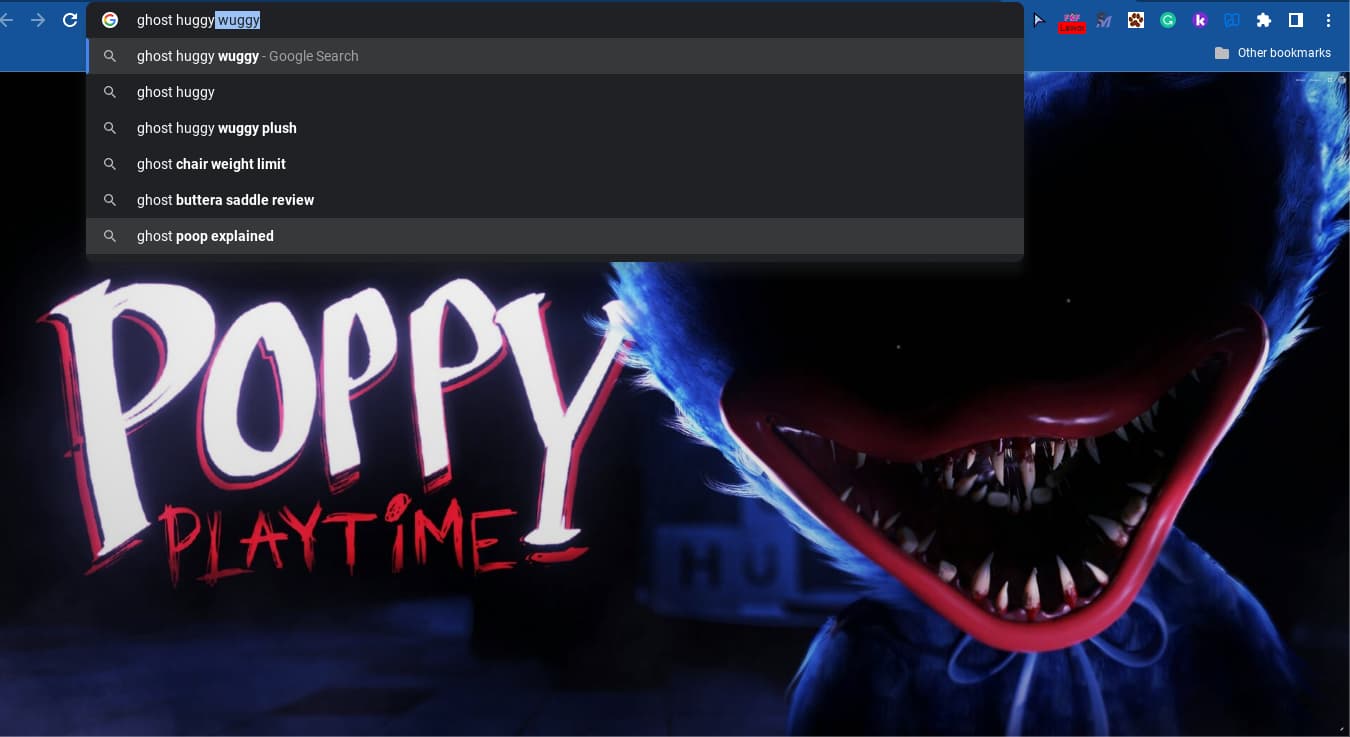Open the Extensions puzzle-piece menu
The height and width of the screenshot is (737, 1350).
point(1264,20)
